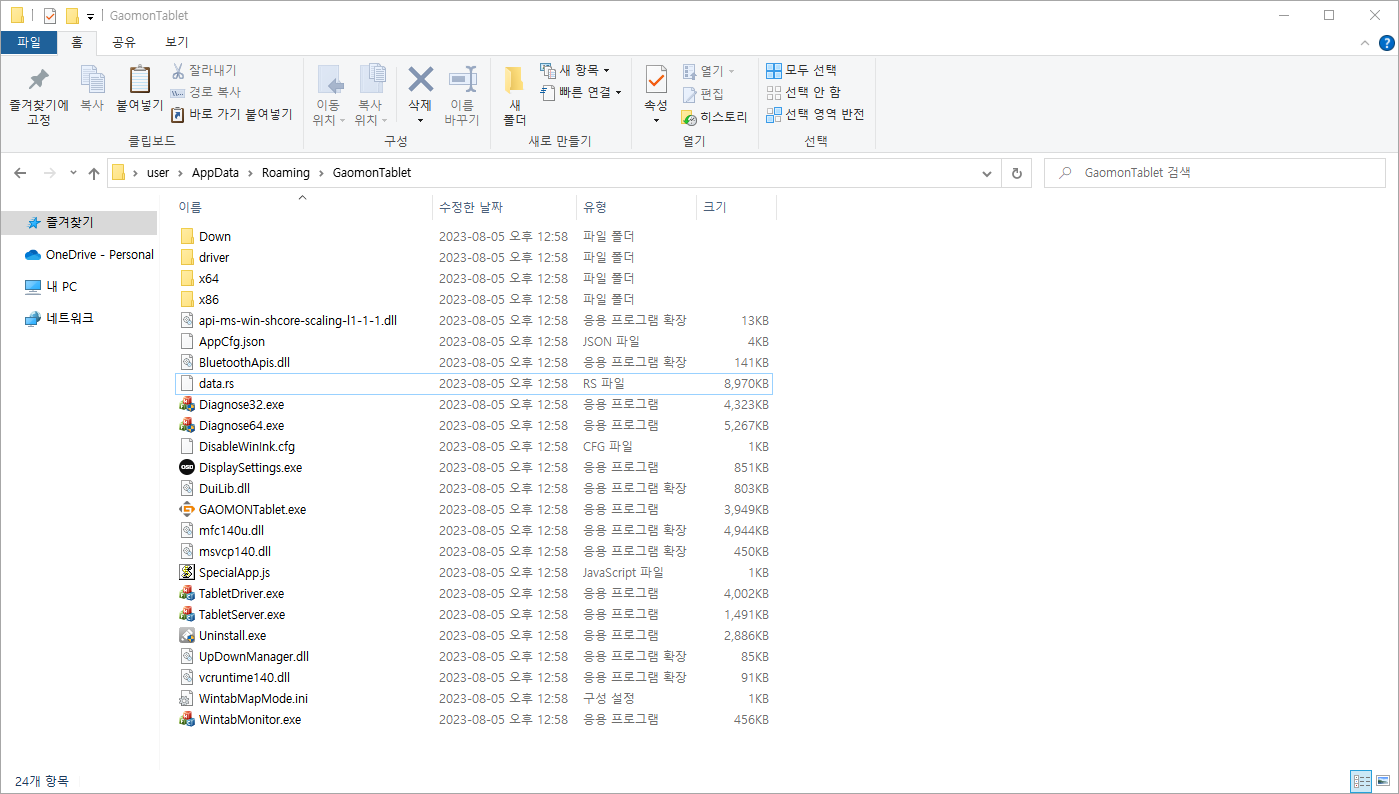Click Cut (잘라내기) in ribbon
This screenshot has height=794, width=1399.
pyautogui.click(x=204, y=70)
